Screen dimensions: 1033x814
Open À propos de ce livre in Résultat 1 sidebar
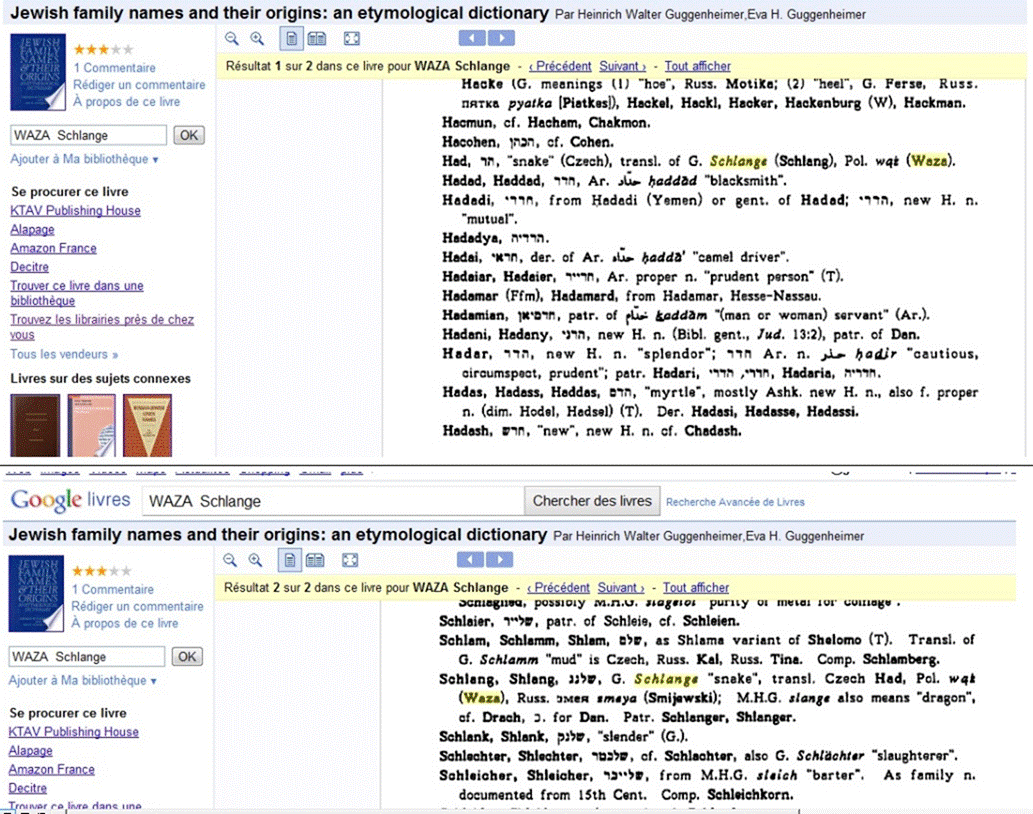click(126, 102)
